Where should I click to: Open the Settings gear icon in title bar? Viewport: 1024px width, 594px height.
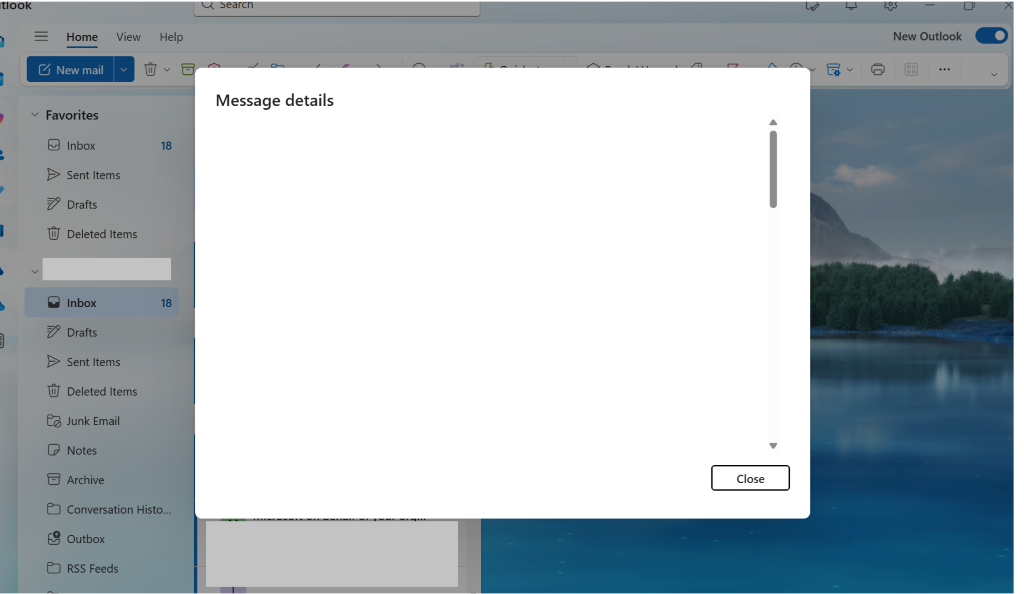pos(891,6)
